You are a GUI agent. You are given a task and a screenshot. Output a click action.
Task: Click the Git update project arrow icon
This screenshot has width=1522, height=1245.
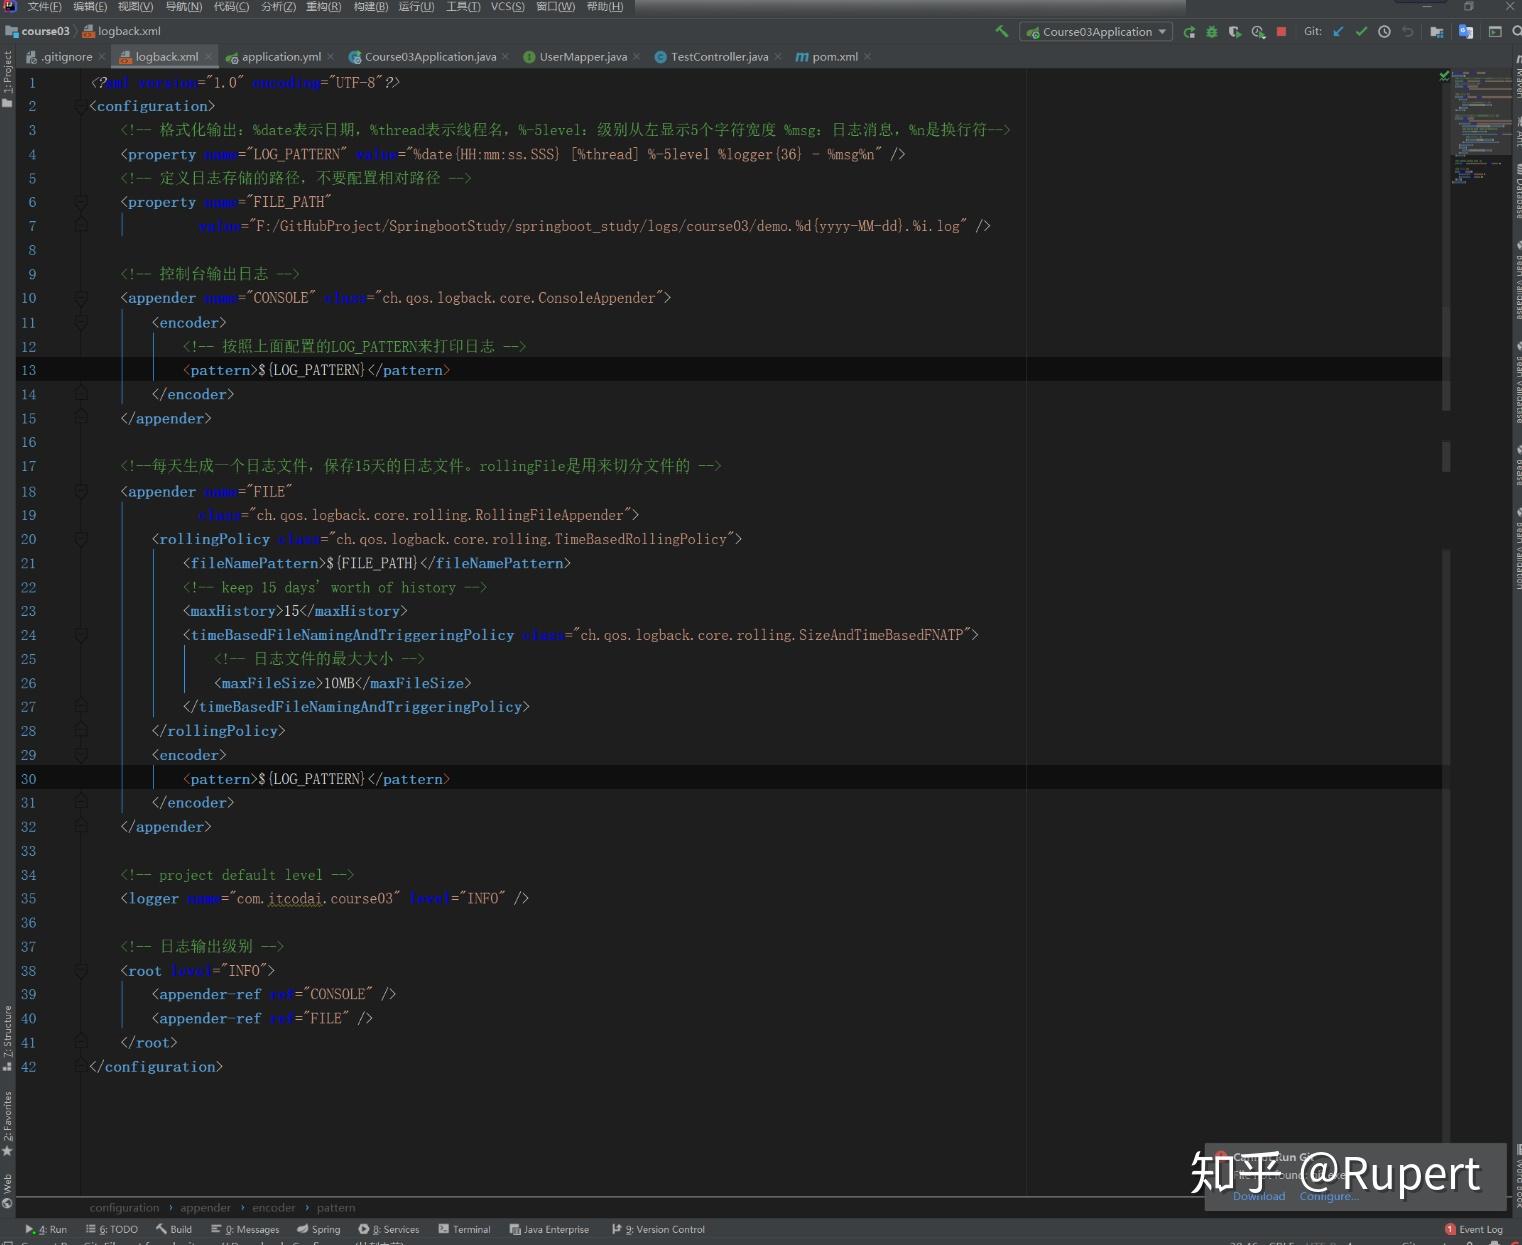(1338, 32)
